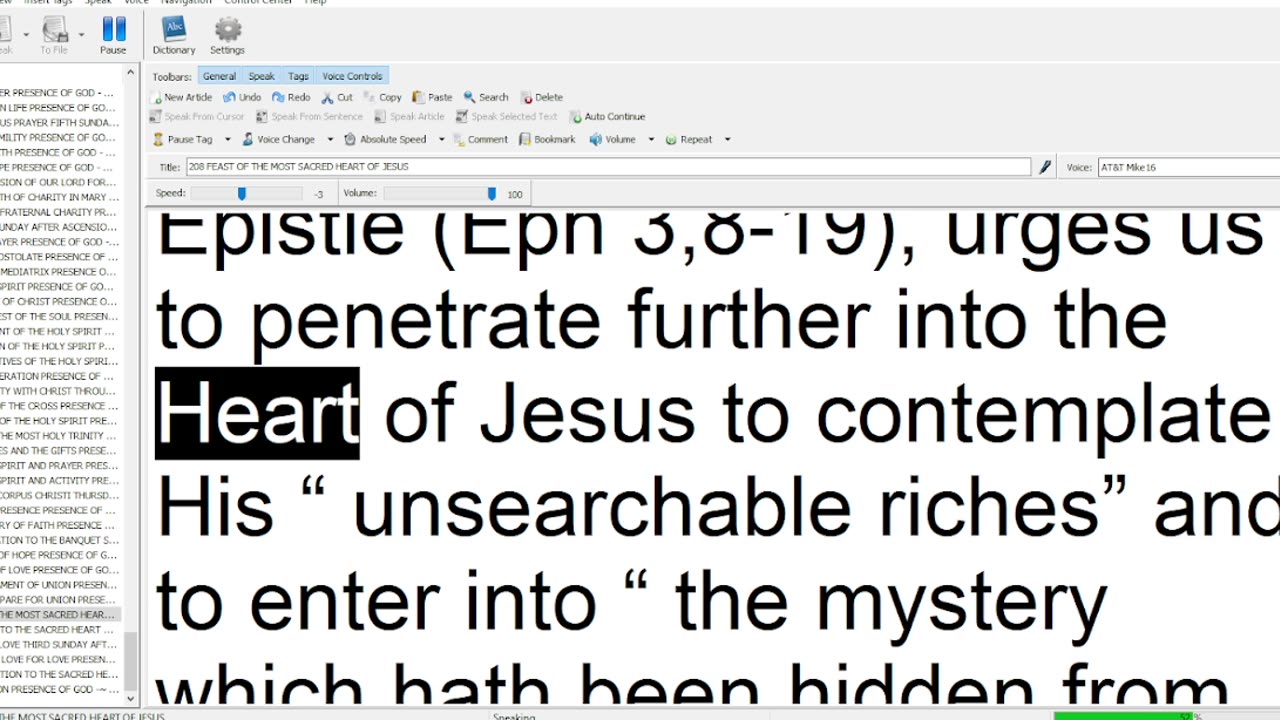This screenshot has height=720, width=1280.
Task: Select the TH OF CHARITY IN MARY article
Action: [60, 198]
